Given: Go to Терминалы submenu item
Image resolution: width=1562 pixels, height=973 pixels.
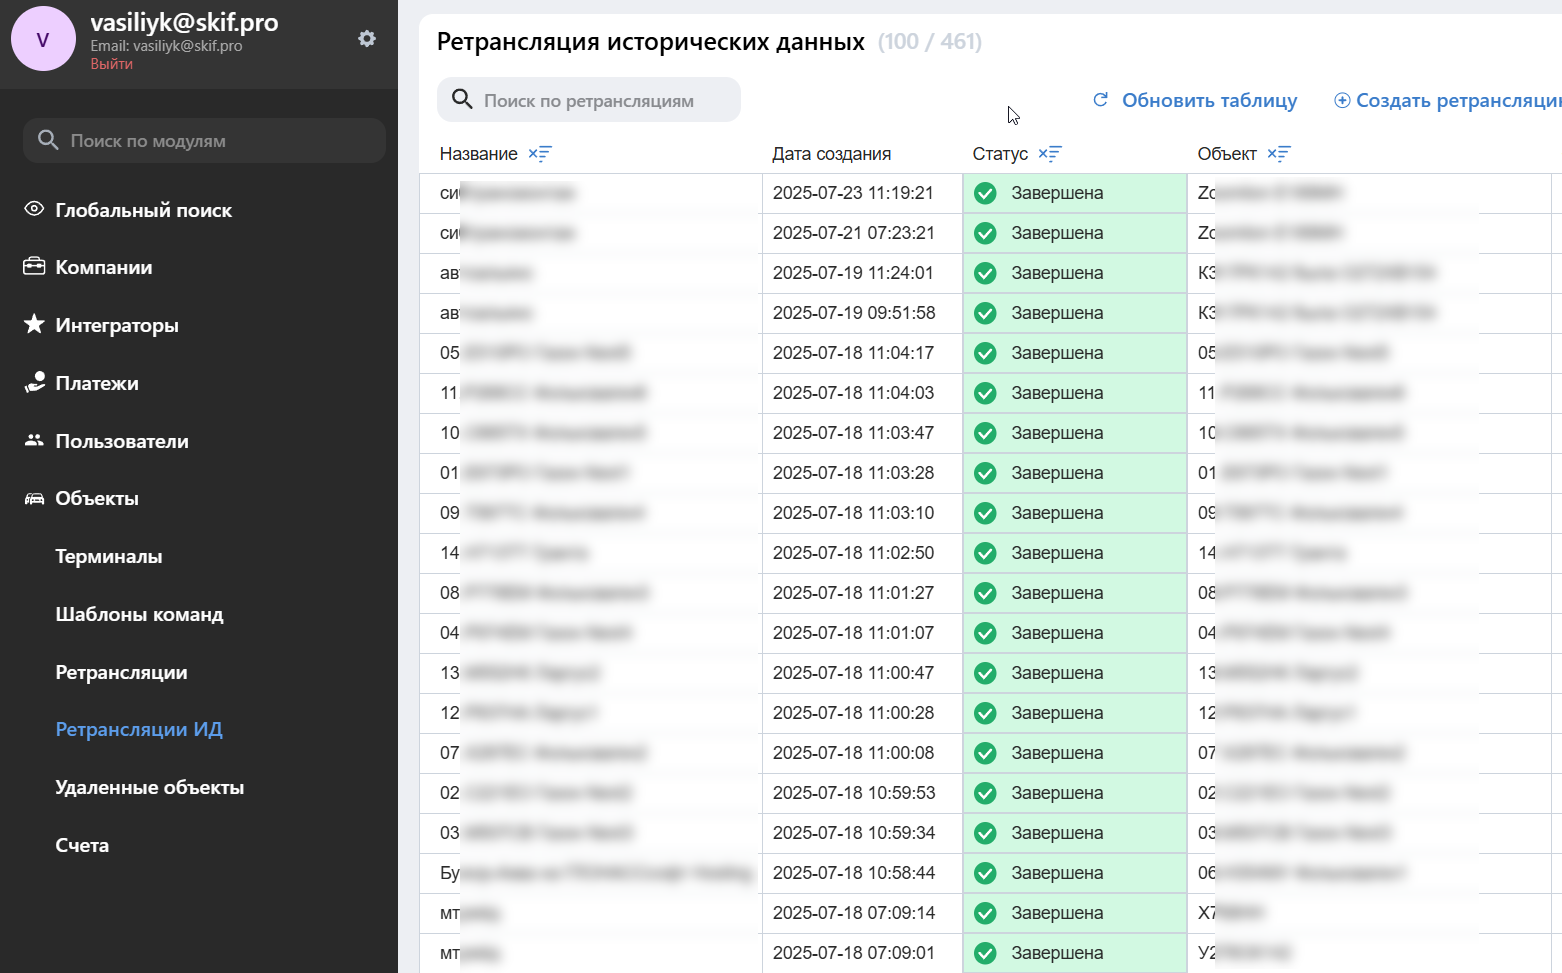Looking at the screenshot, I should [108, 556].
